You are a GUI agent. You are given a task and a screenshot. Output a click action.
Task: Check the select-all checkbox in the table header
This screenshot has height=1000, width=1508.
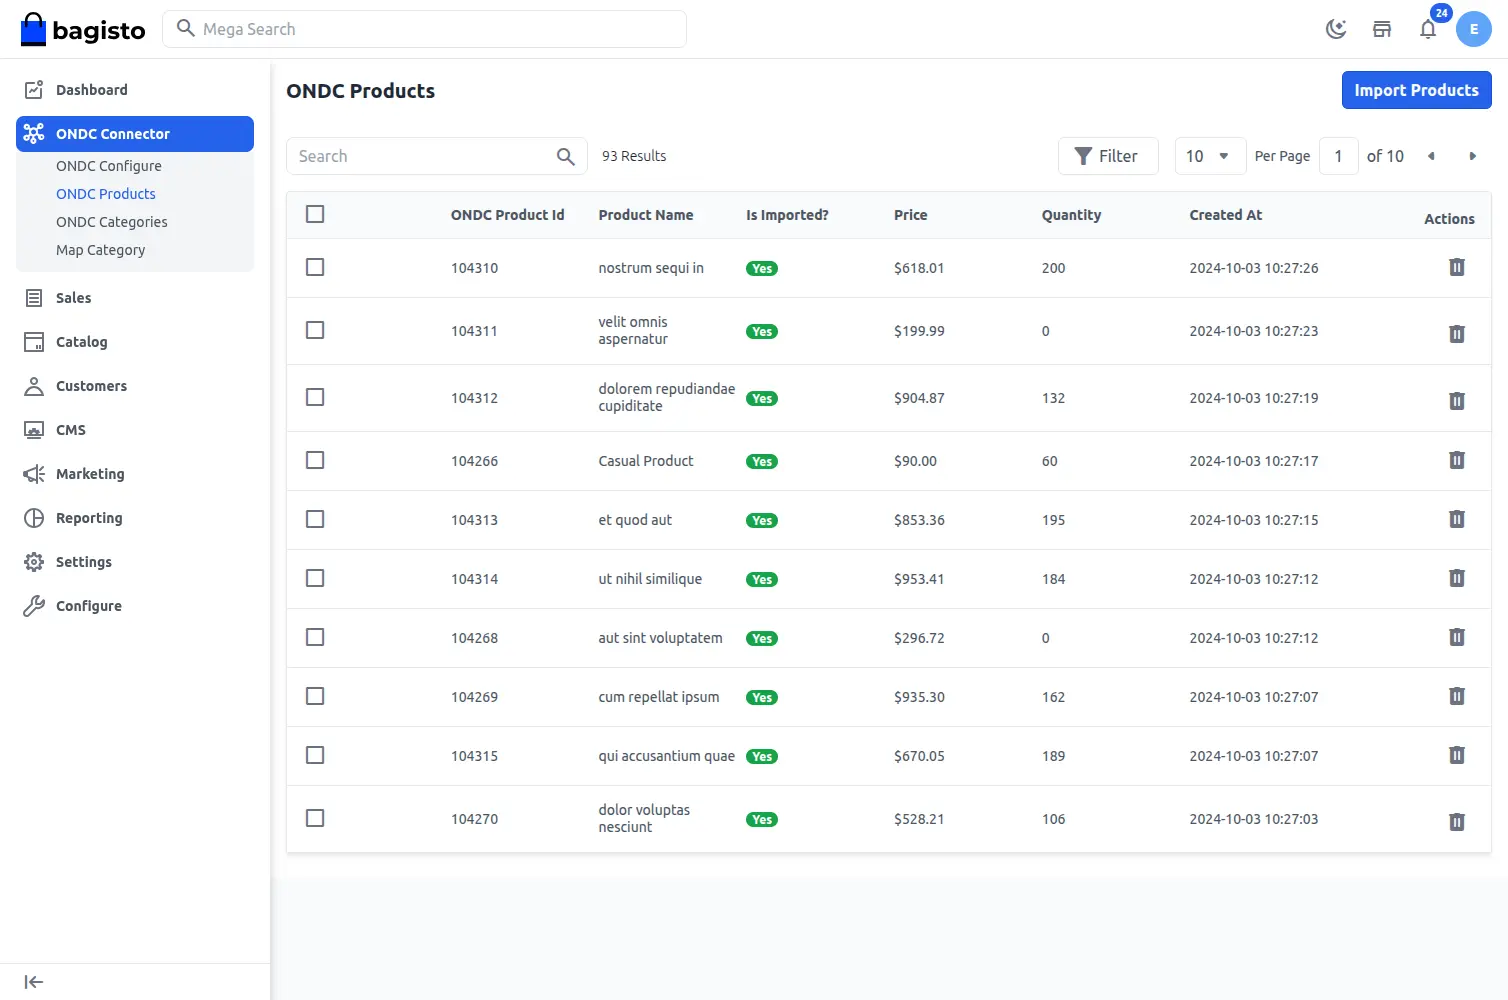315,213
